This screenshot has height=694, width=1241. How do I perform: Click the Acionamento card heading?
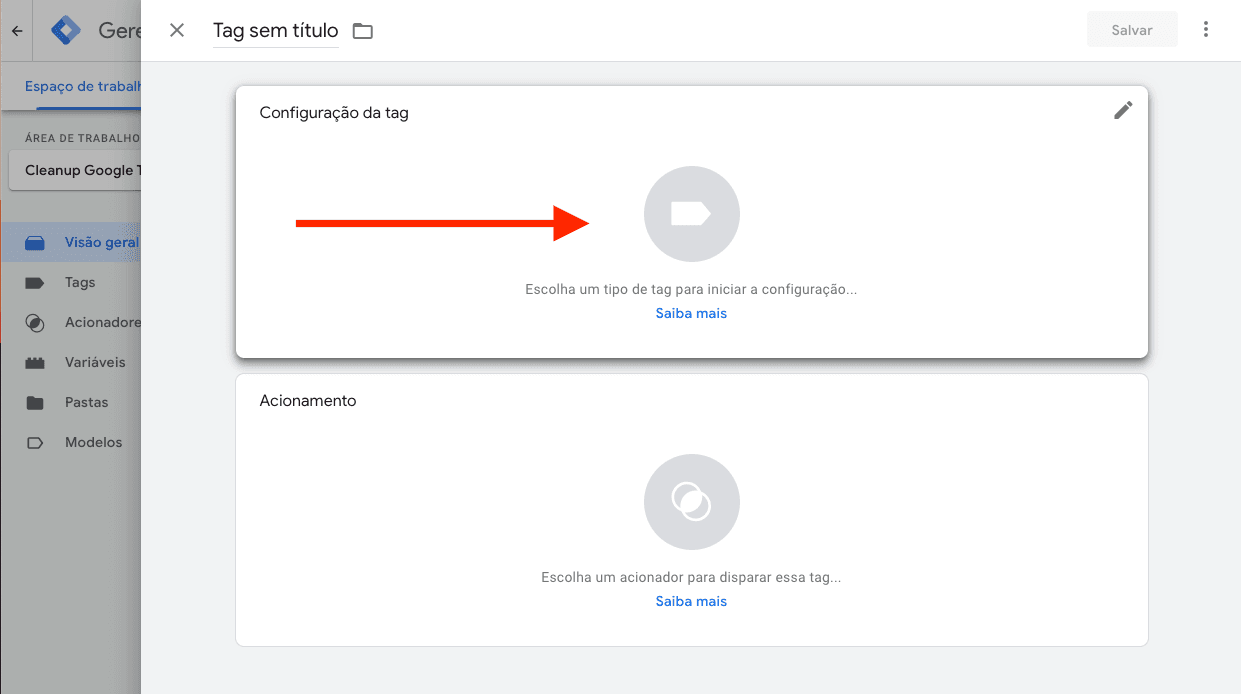308,401
